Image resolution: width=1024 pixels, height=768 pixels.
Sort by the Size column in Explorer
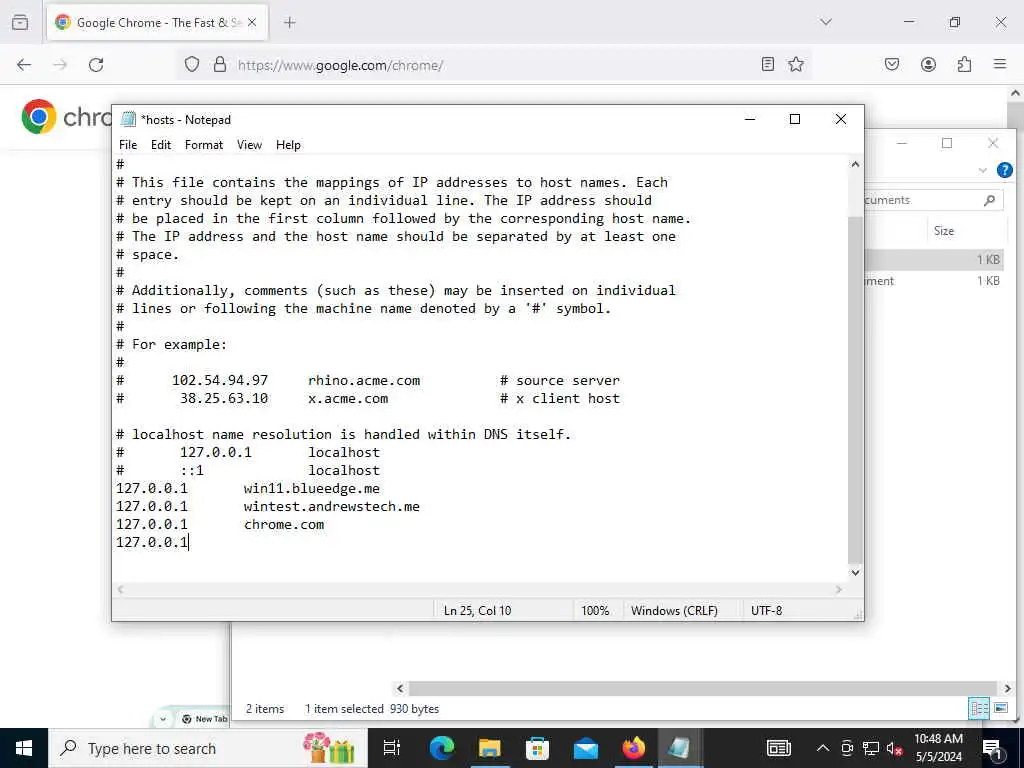[x=944, y=231]
